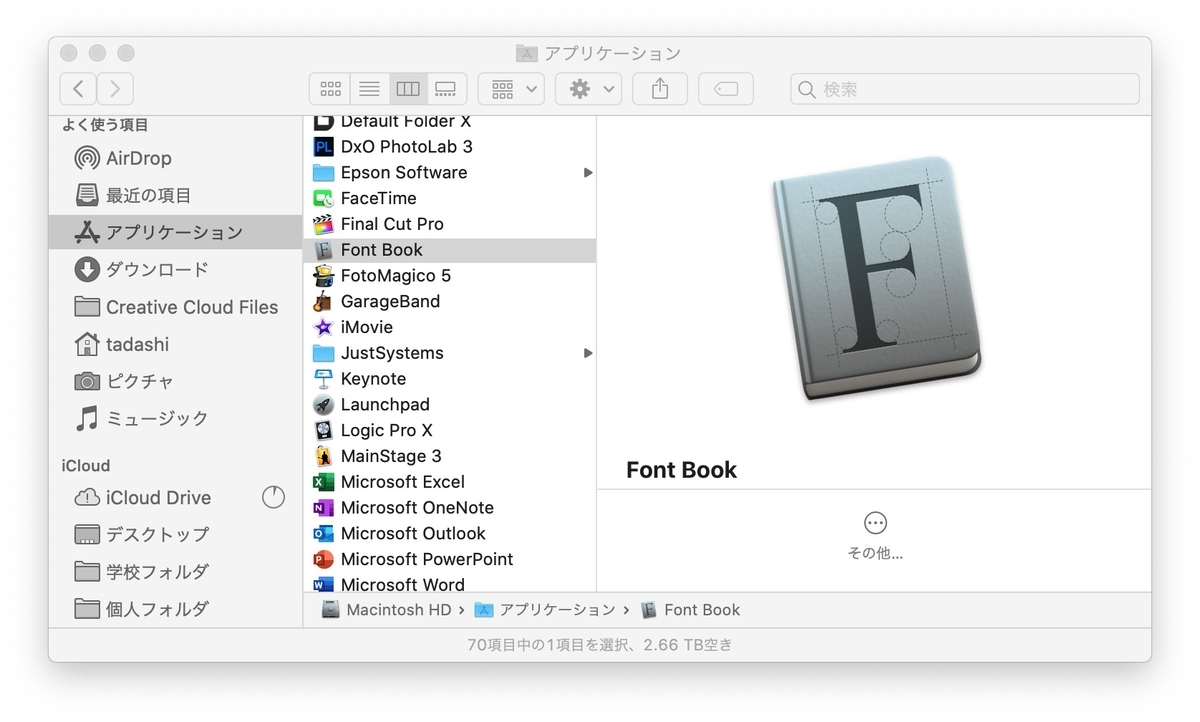
Task: Expand the JustSystems folder arrow
Action: click(588, 353)
